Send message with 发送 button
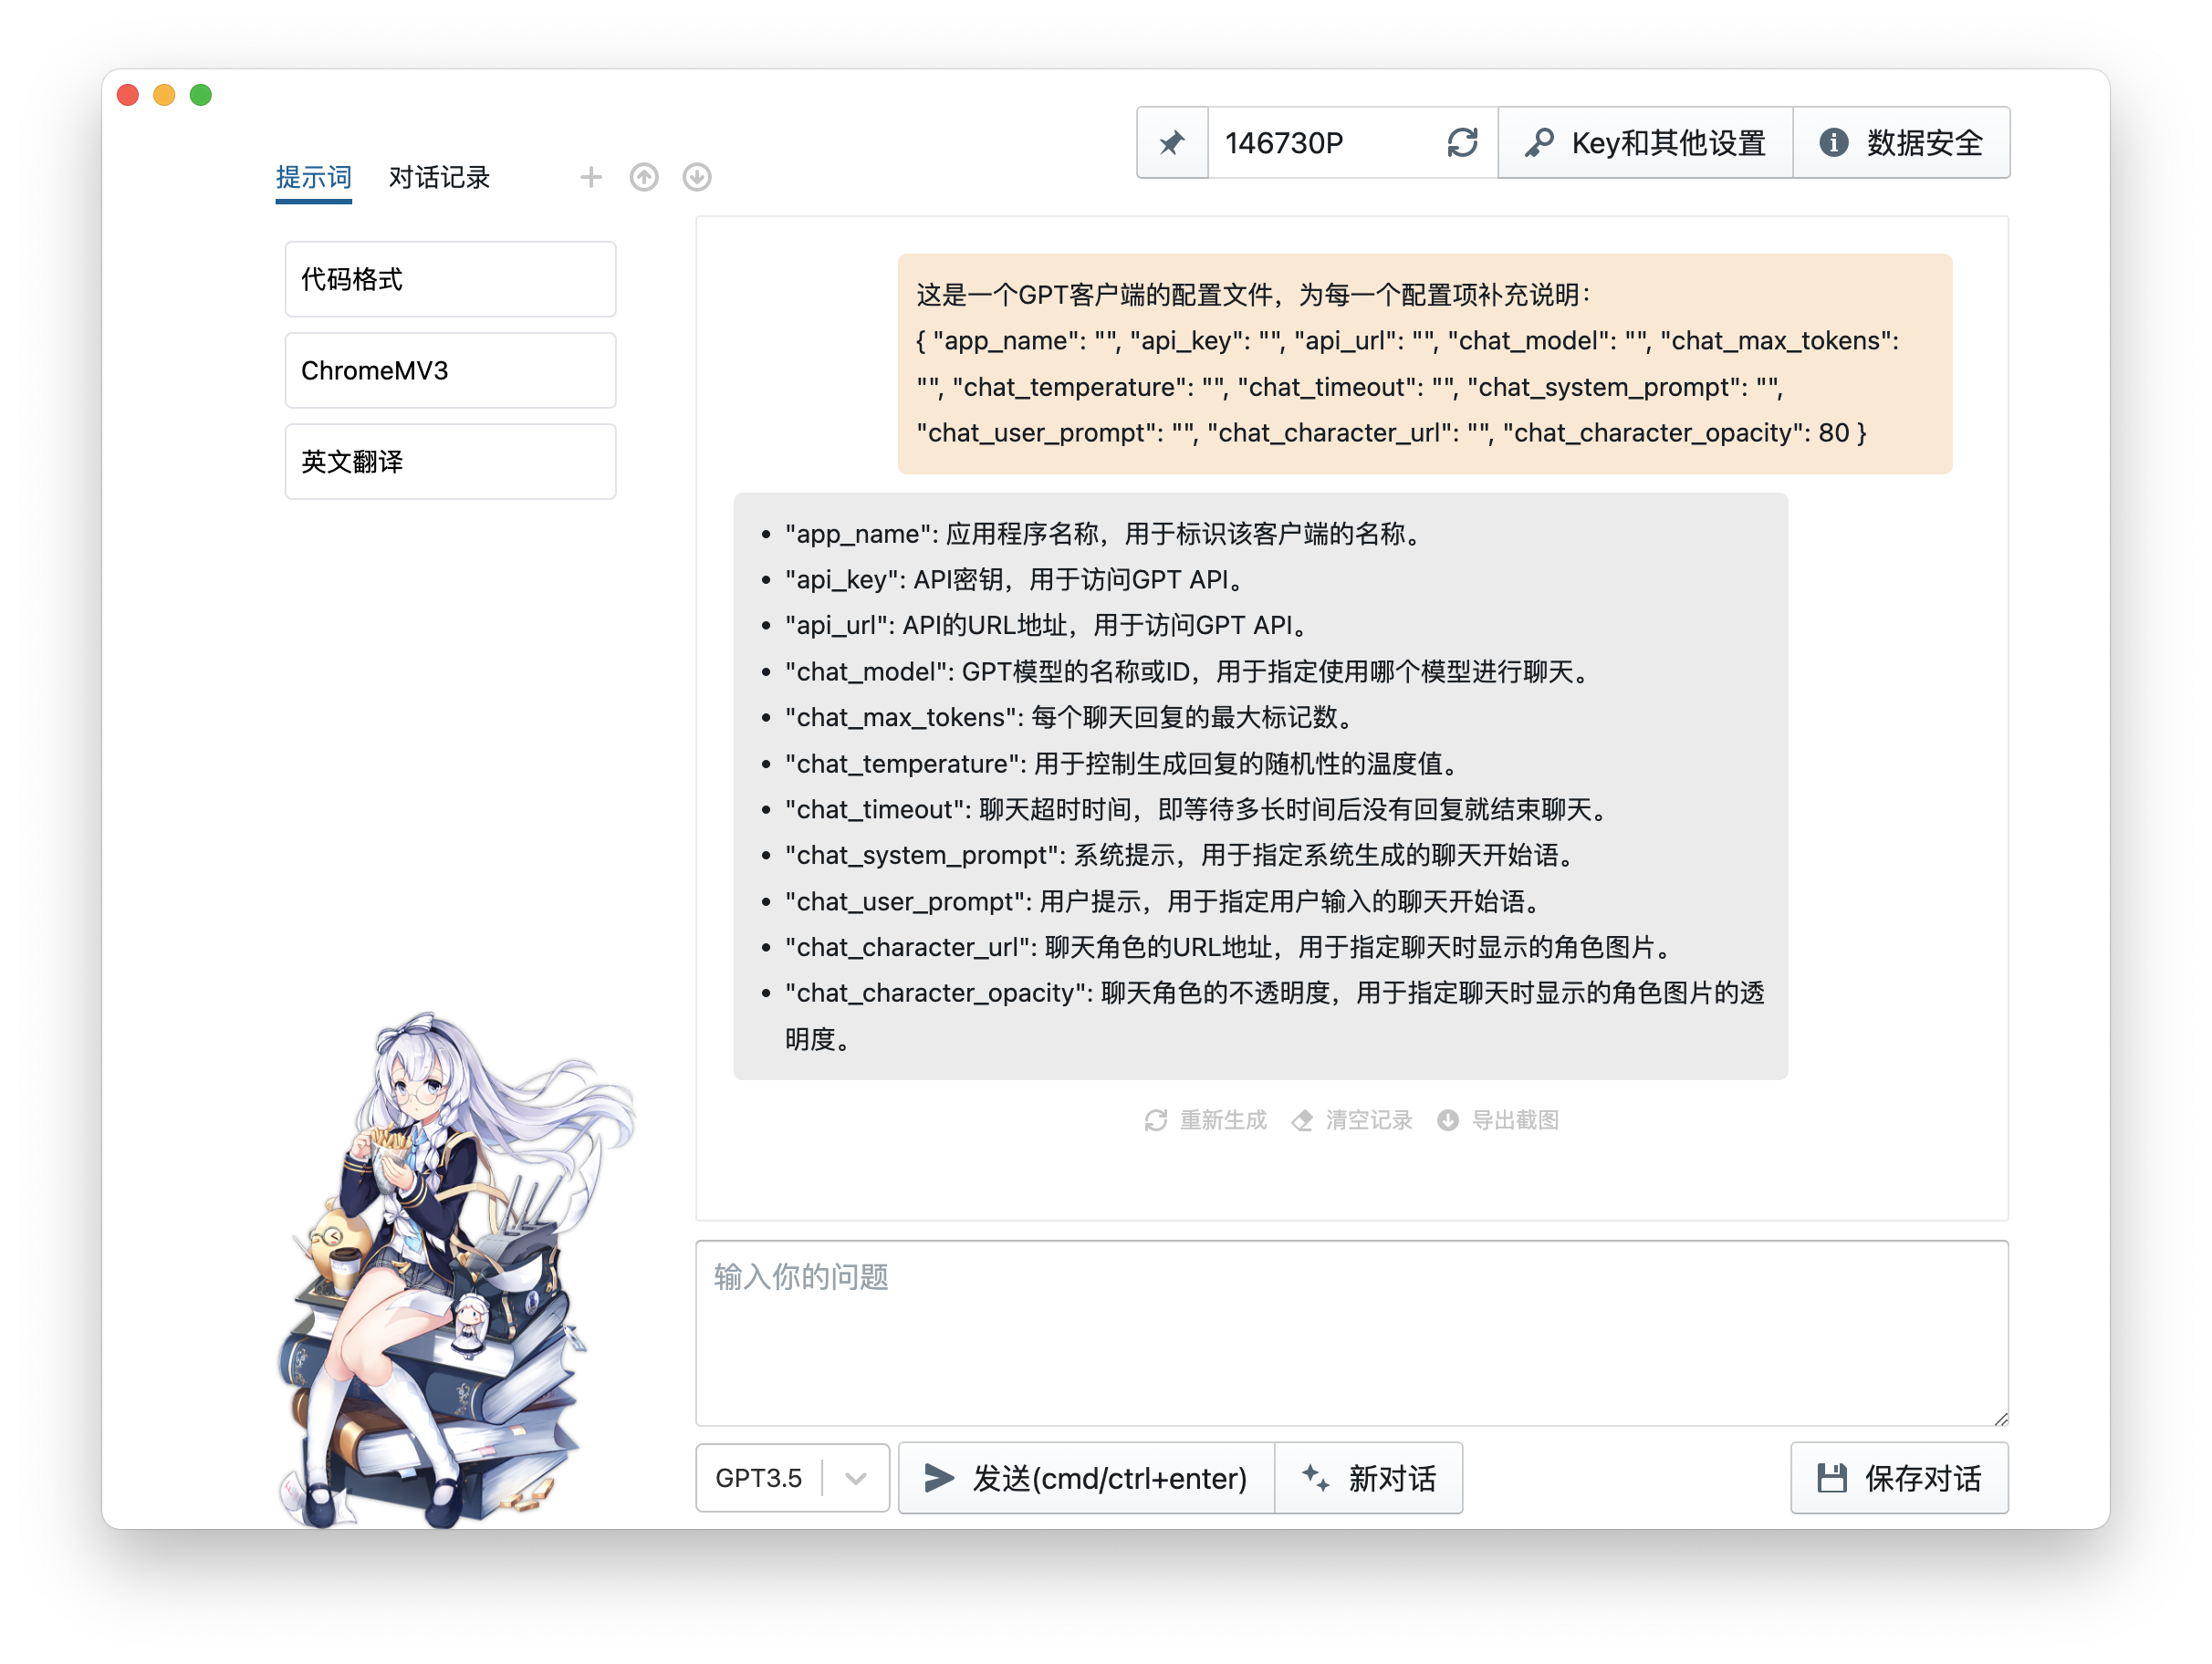 point(1086,1478)
